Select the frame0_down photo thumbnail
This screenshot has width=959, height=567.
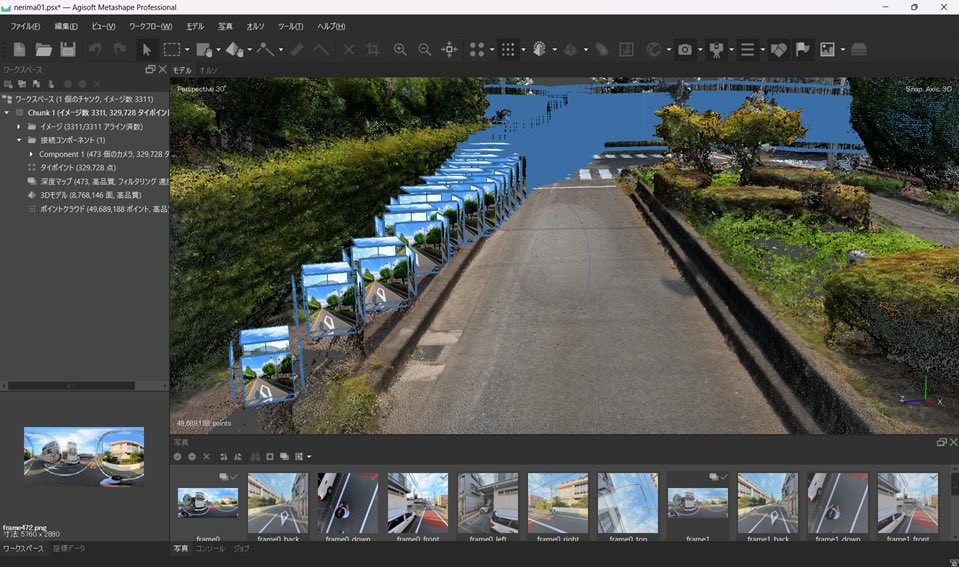(348, 503)
